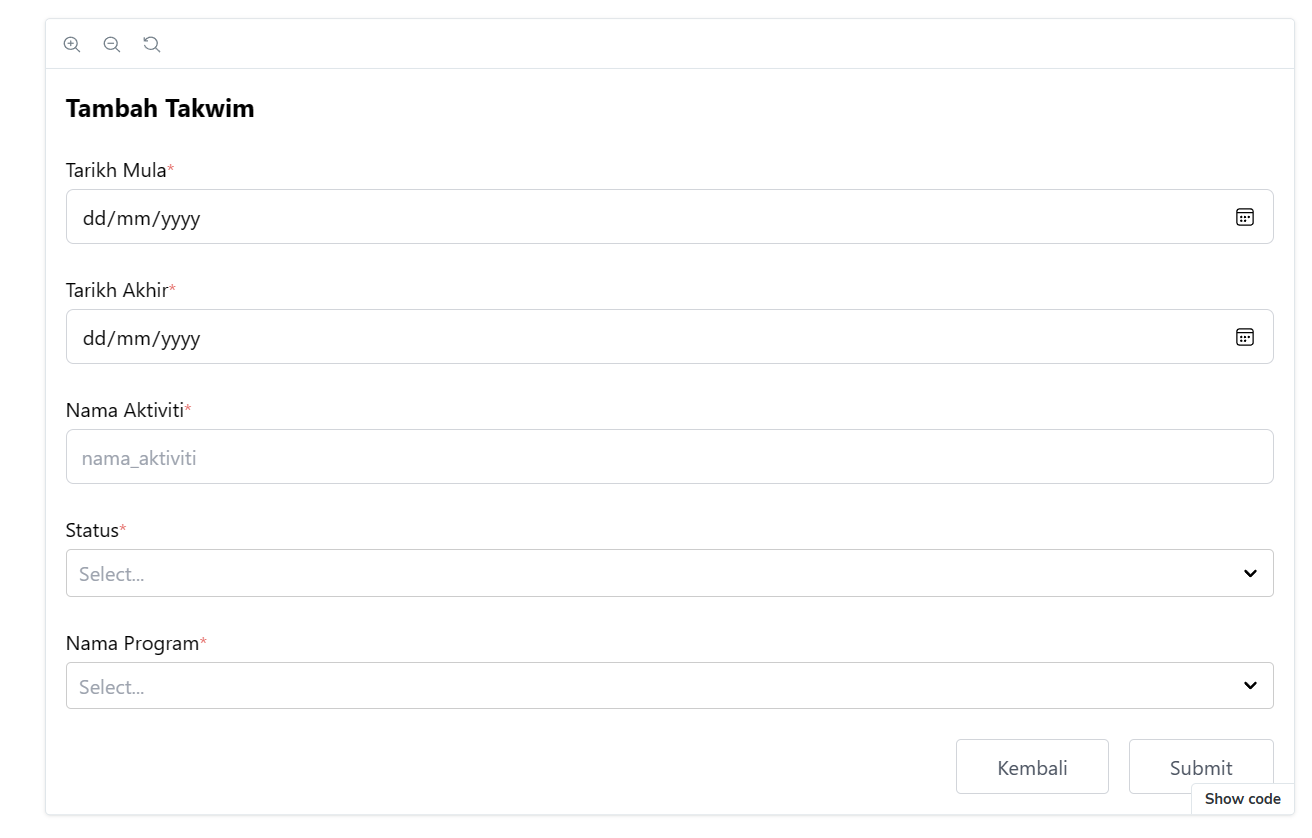
Task: Click the zoom in magnifier icon
Action: pyautogui.click(x=71, y=44)
